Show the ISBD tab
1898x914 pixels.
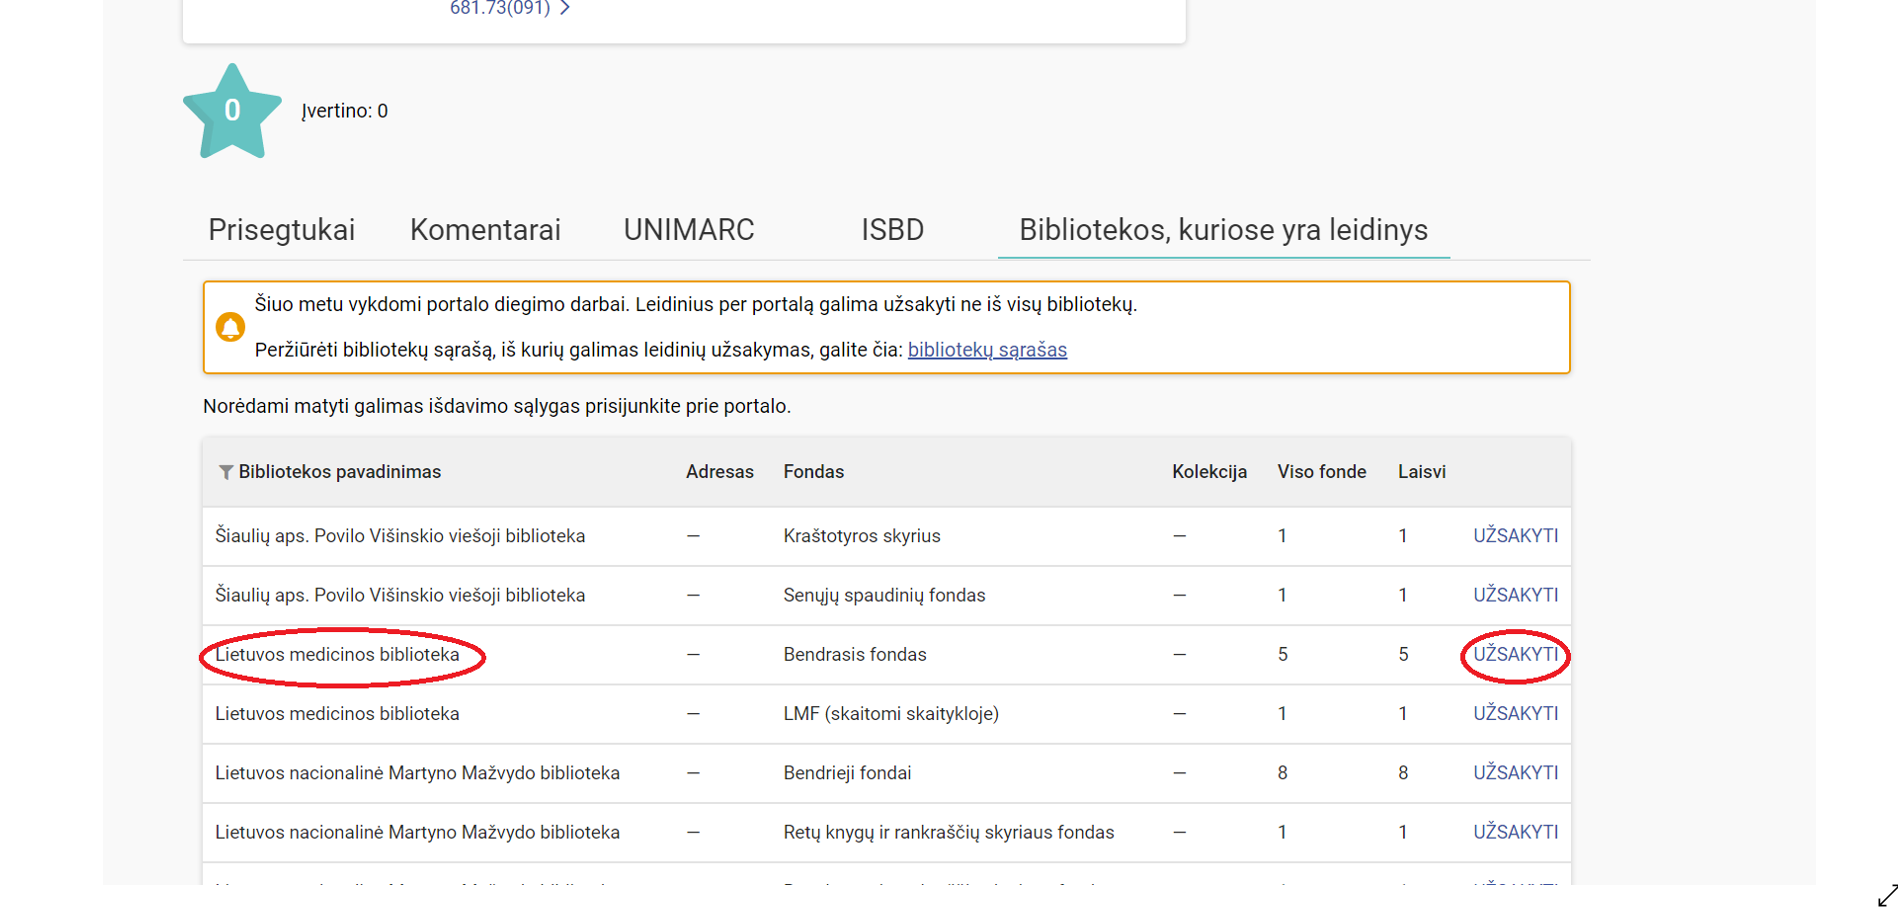tap(892, 230)
